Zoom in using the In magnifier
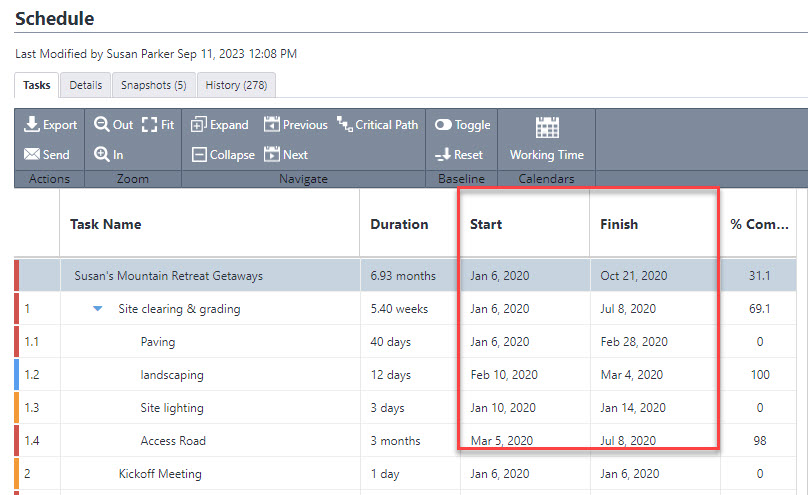808x495 pixels. pyautogui.click(x=102, y=155)
